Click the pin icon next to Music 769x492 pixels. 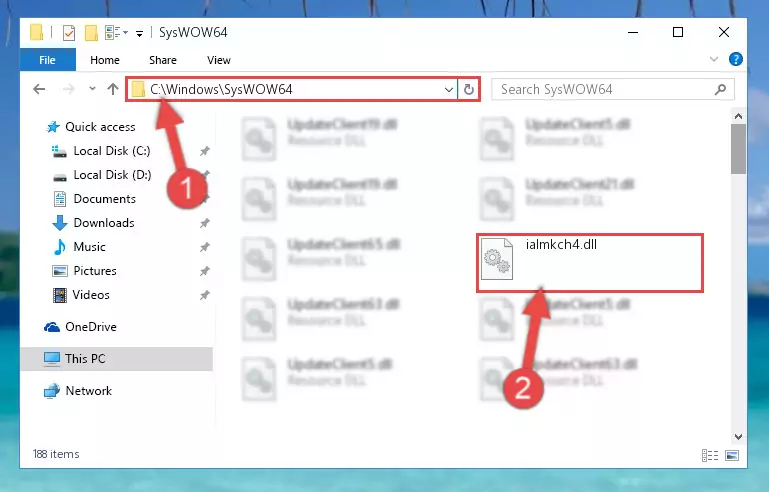(x=205, y=247)
